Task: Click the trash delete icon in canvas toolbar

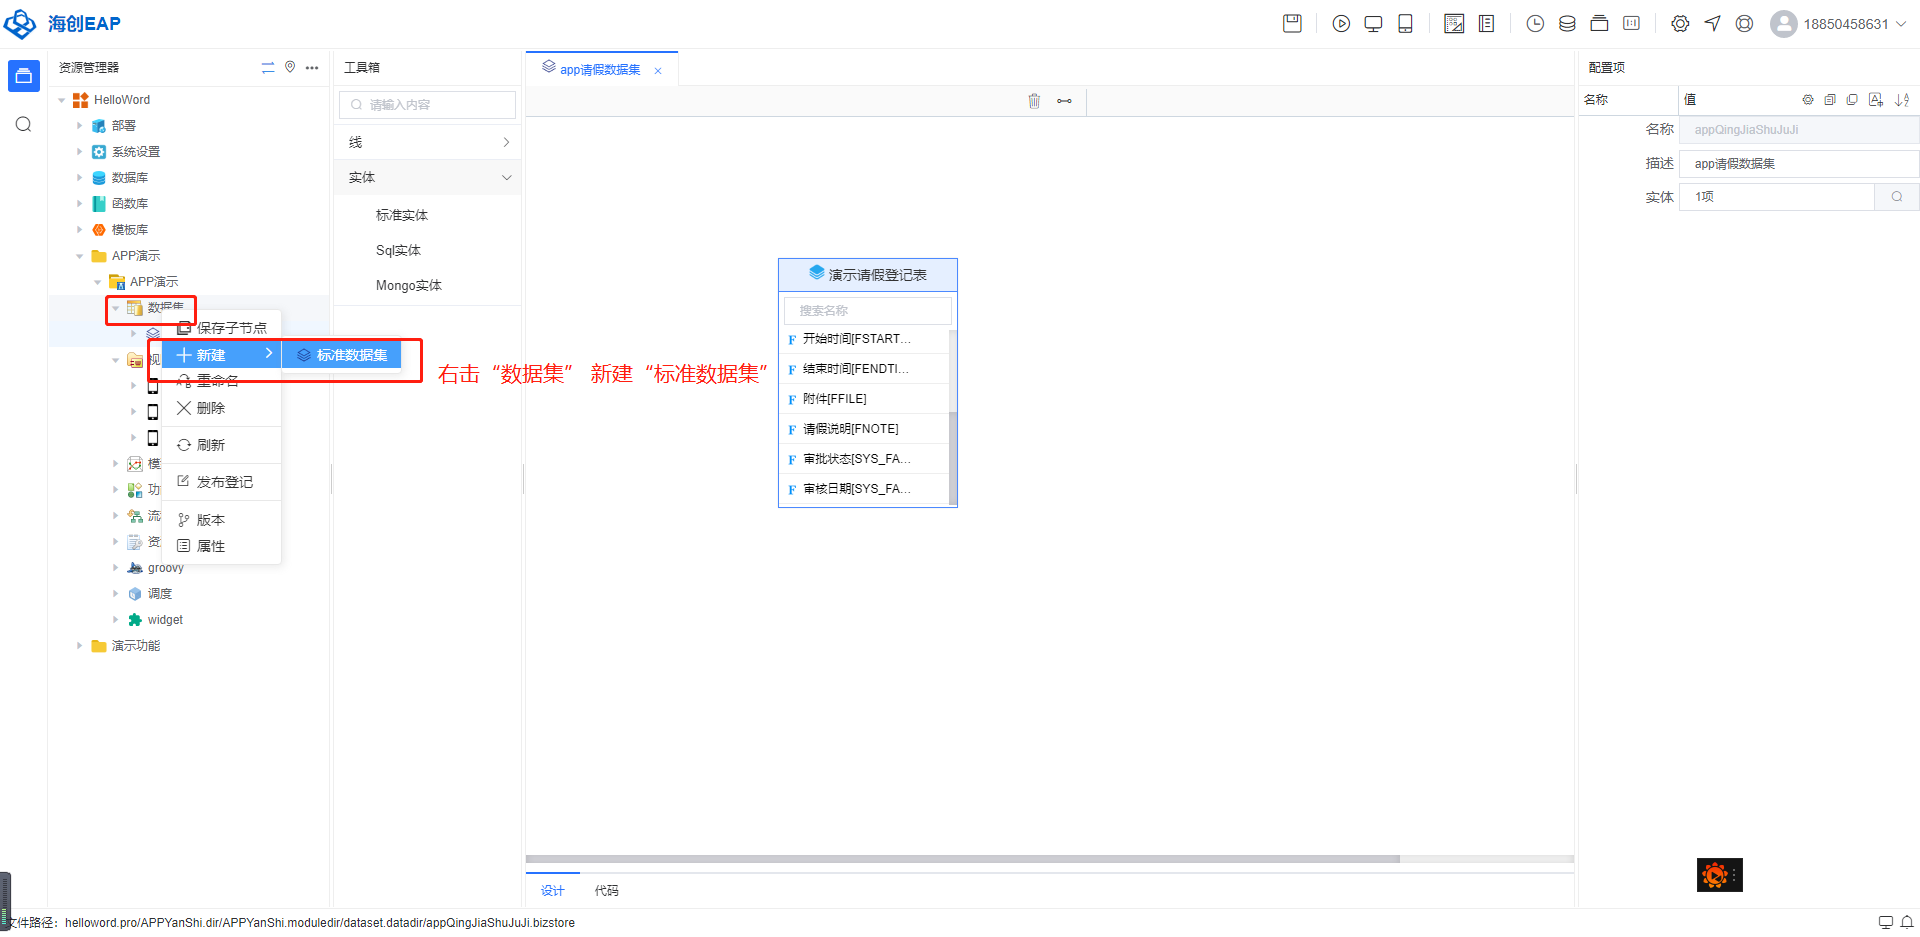Action: click(1034, 101)
